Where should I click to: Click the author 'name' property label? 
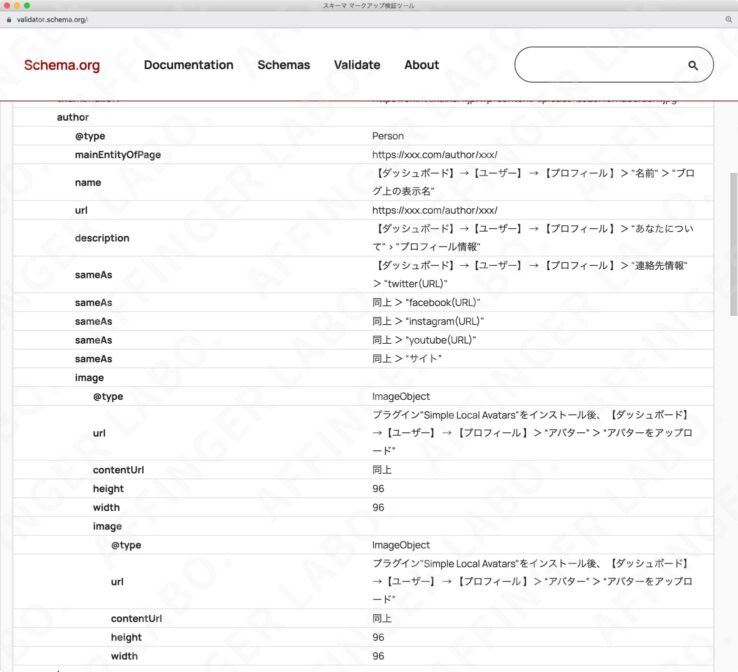(88, 183)
